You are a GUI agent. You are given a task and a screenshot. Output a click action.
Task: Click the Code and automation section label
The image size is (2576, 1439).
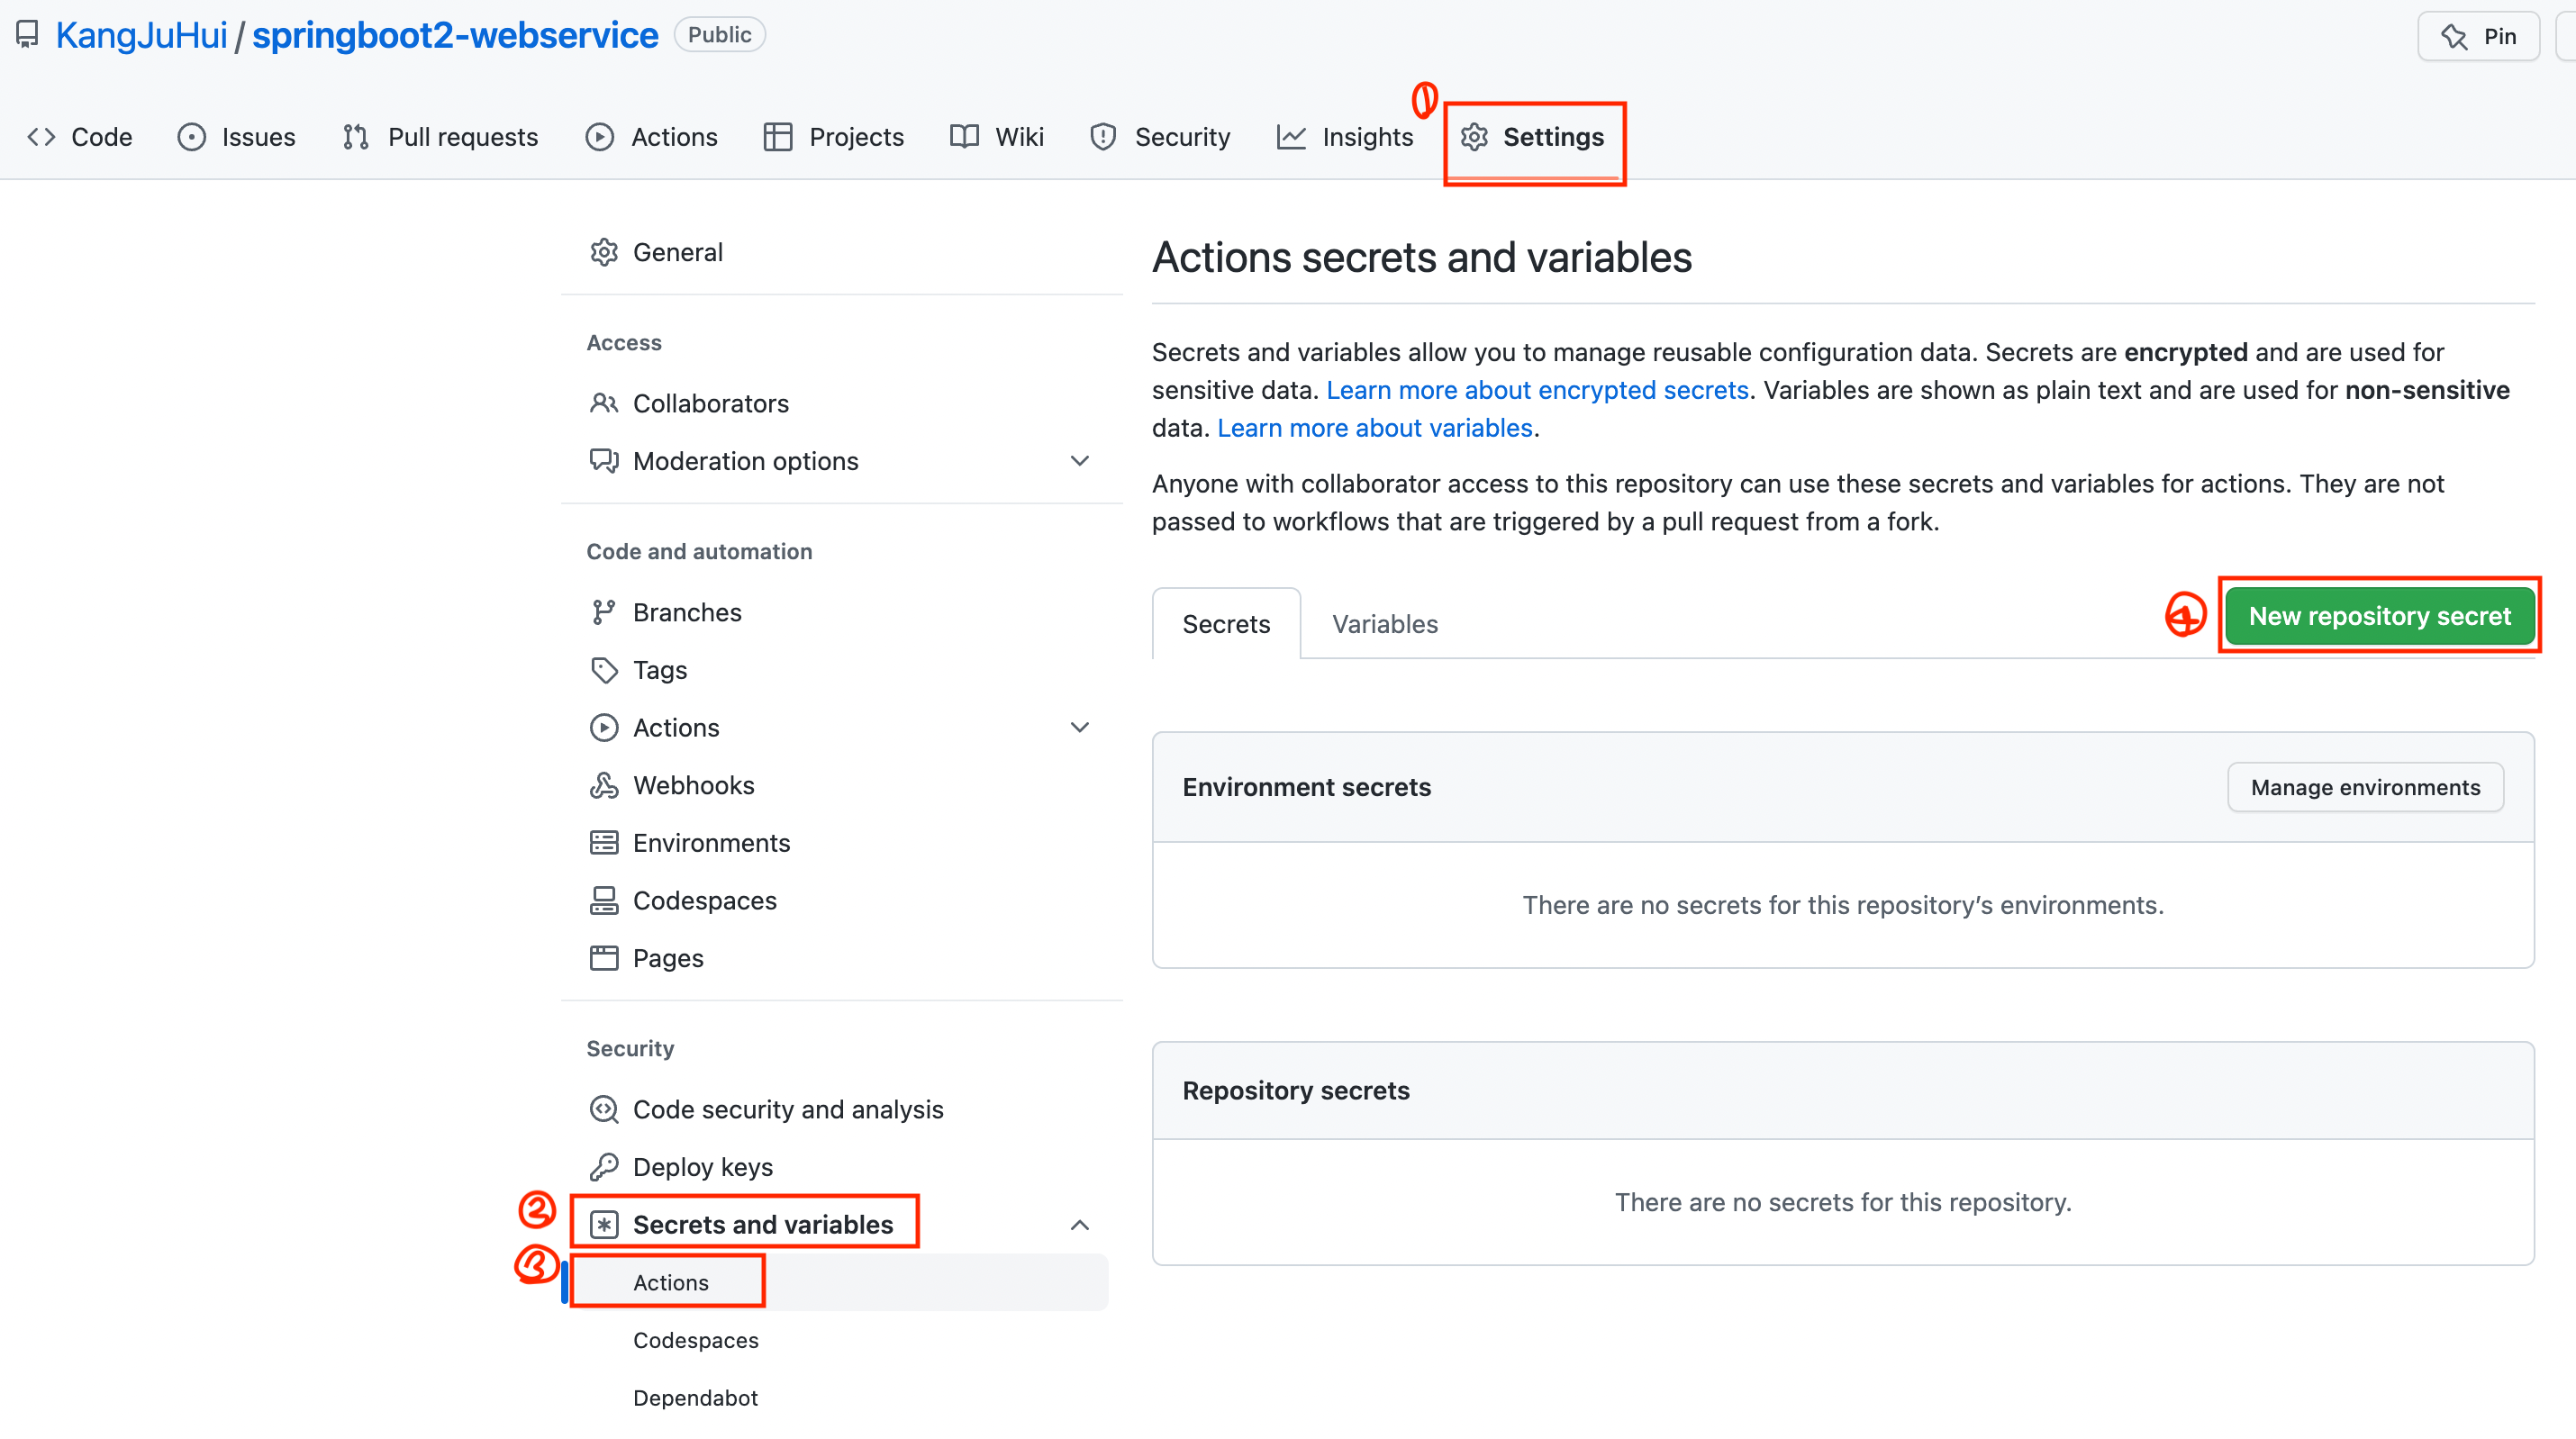tap(699, 552)
